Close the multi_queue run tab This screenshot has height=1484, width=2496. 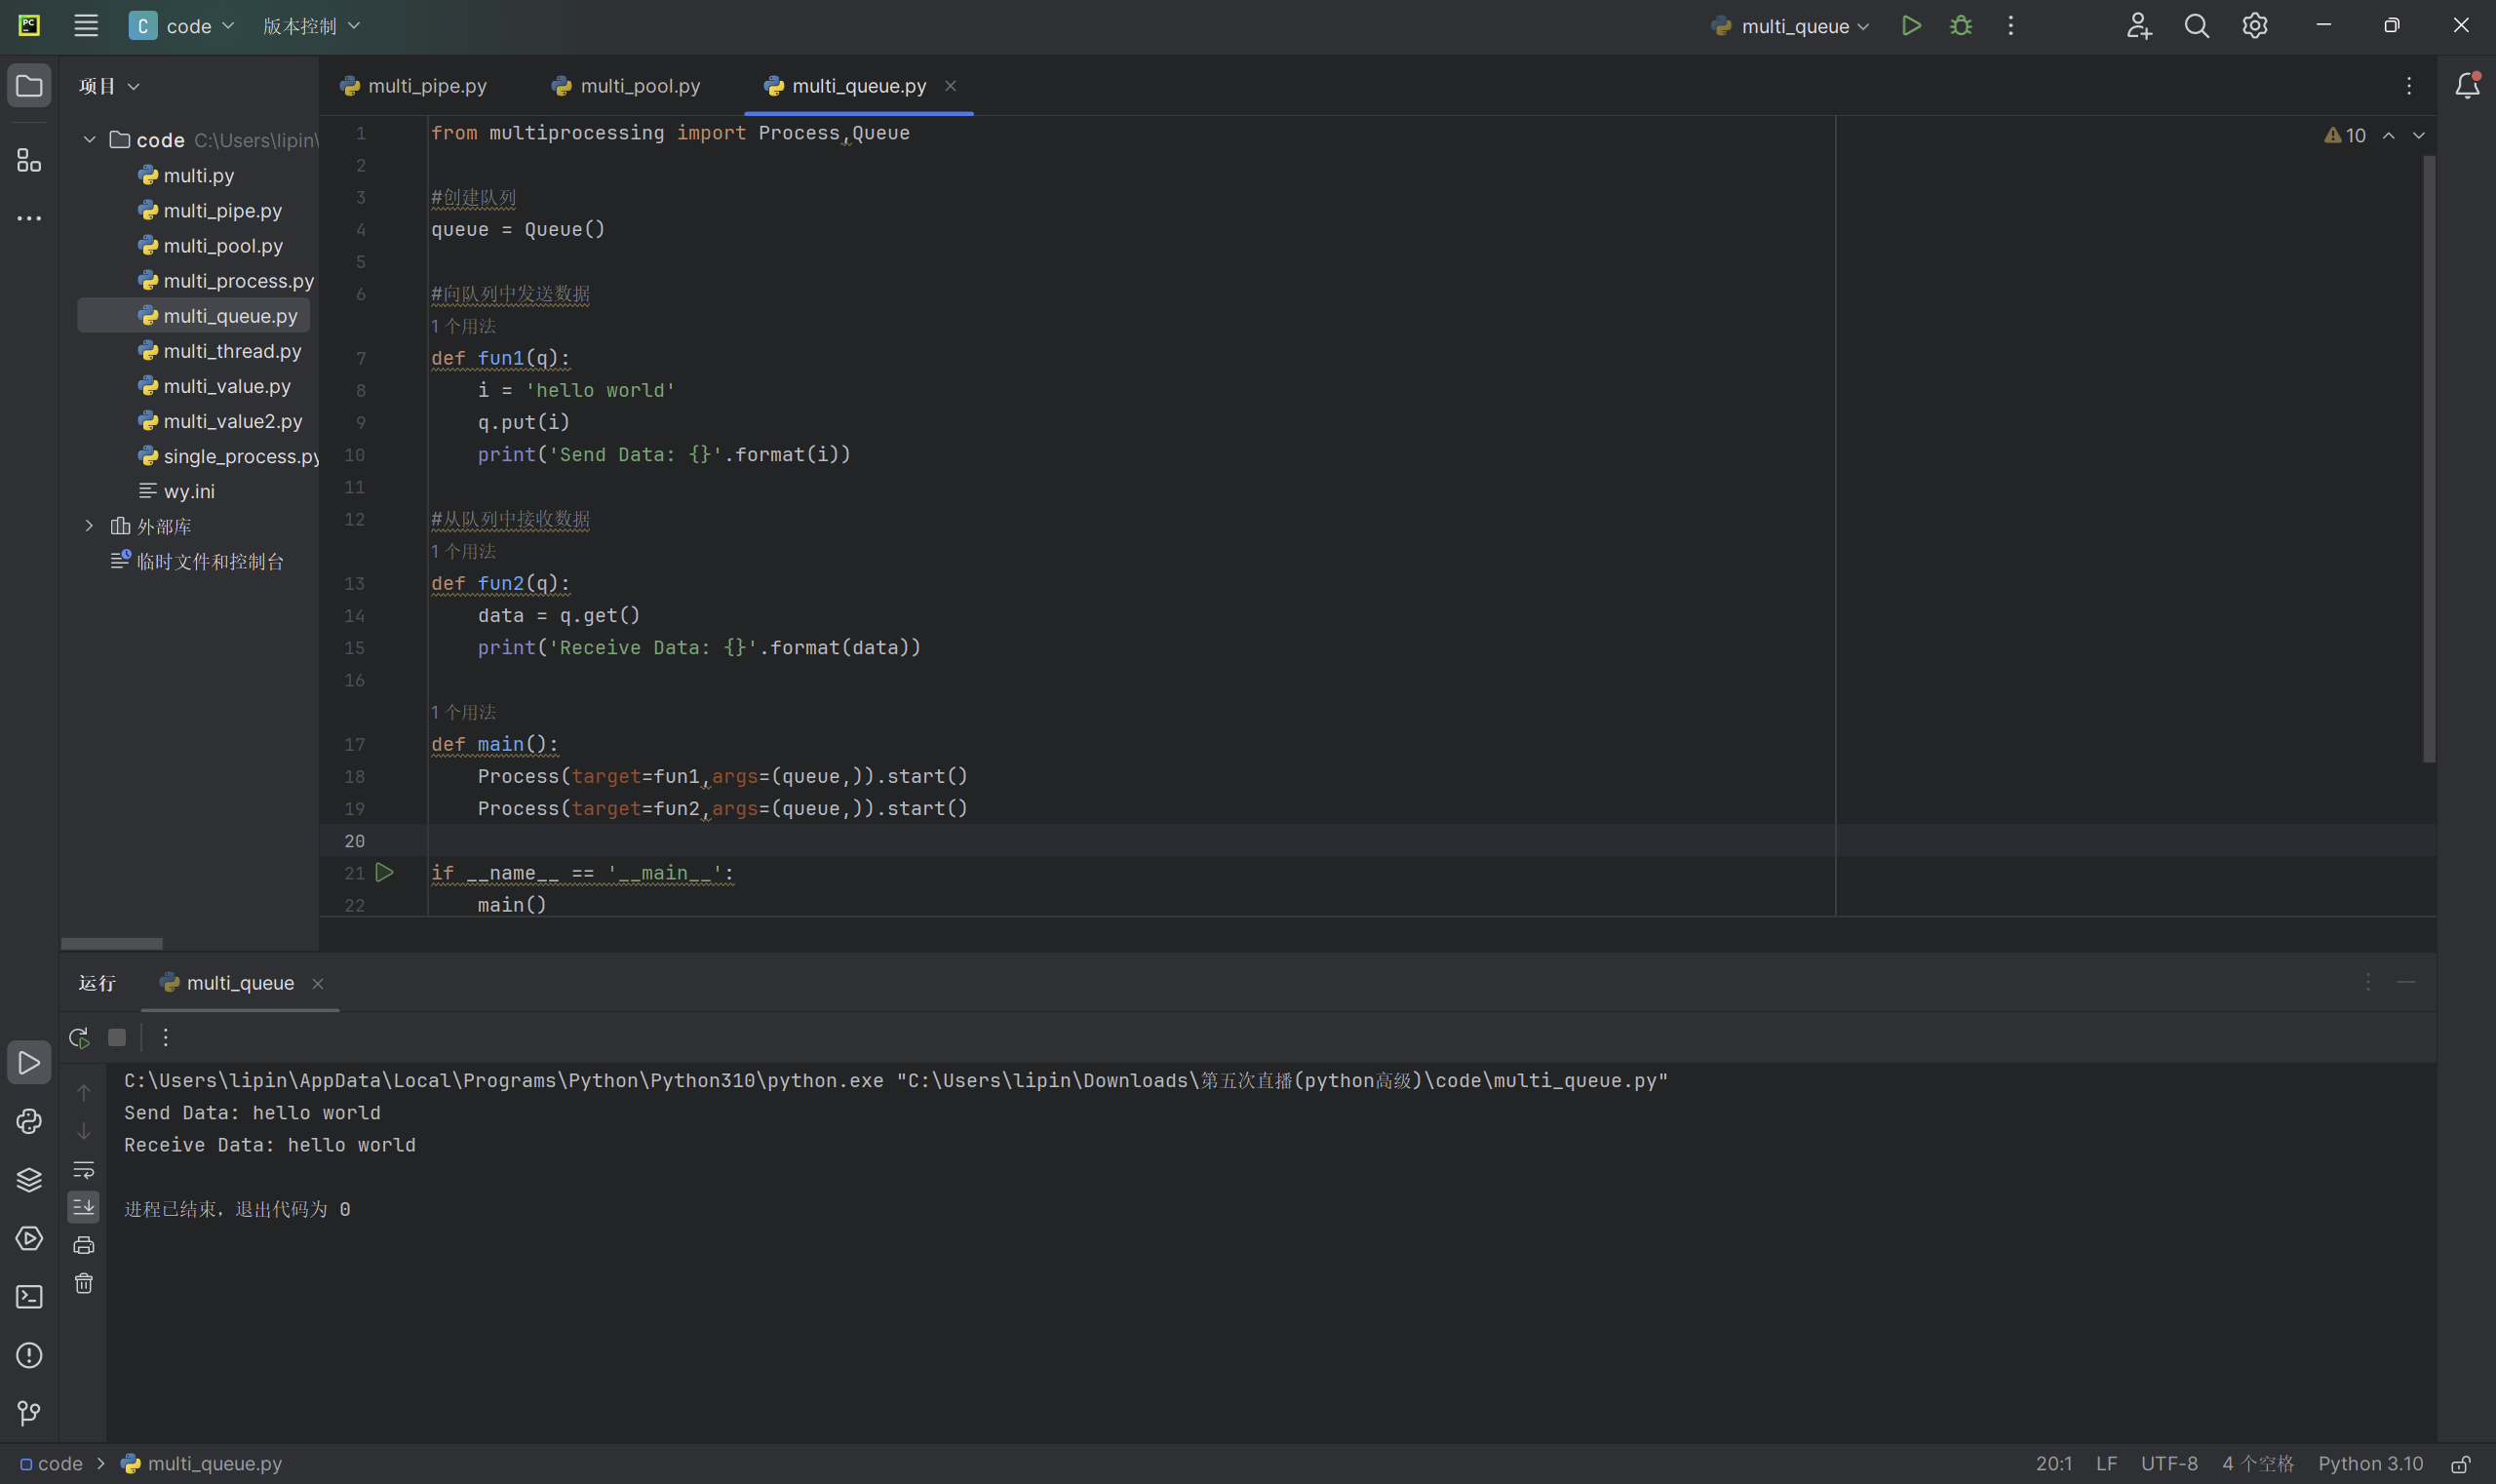pos(317,984)
